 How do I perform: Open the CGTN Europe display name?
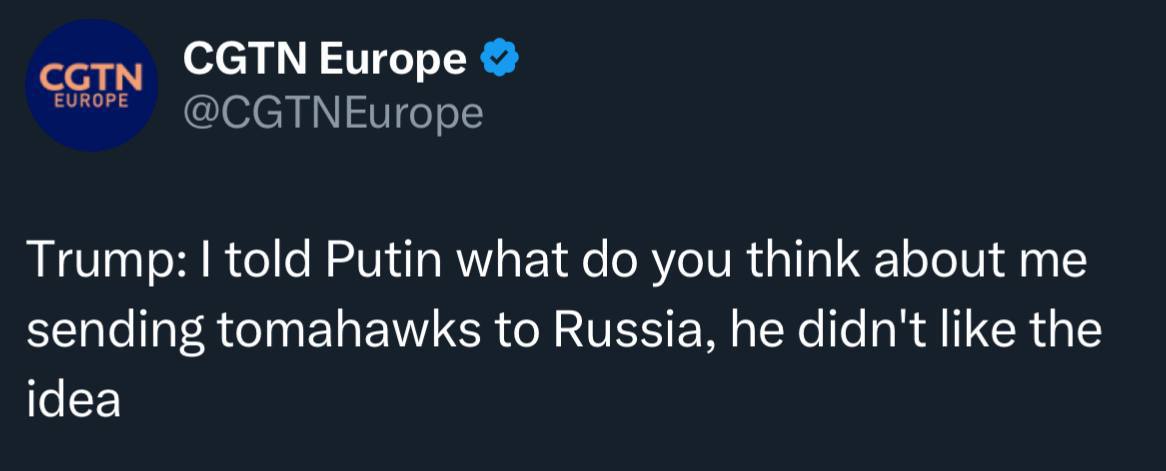click(x=324, y=62)
